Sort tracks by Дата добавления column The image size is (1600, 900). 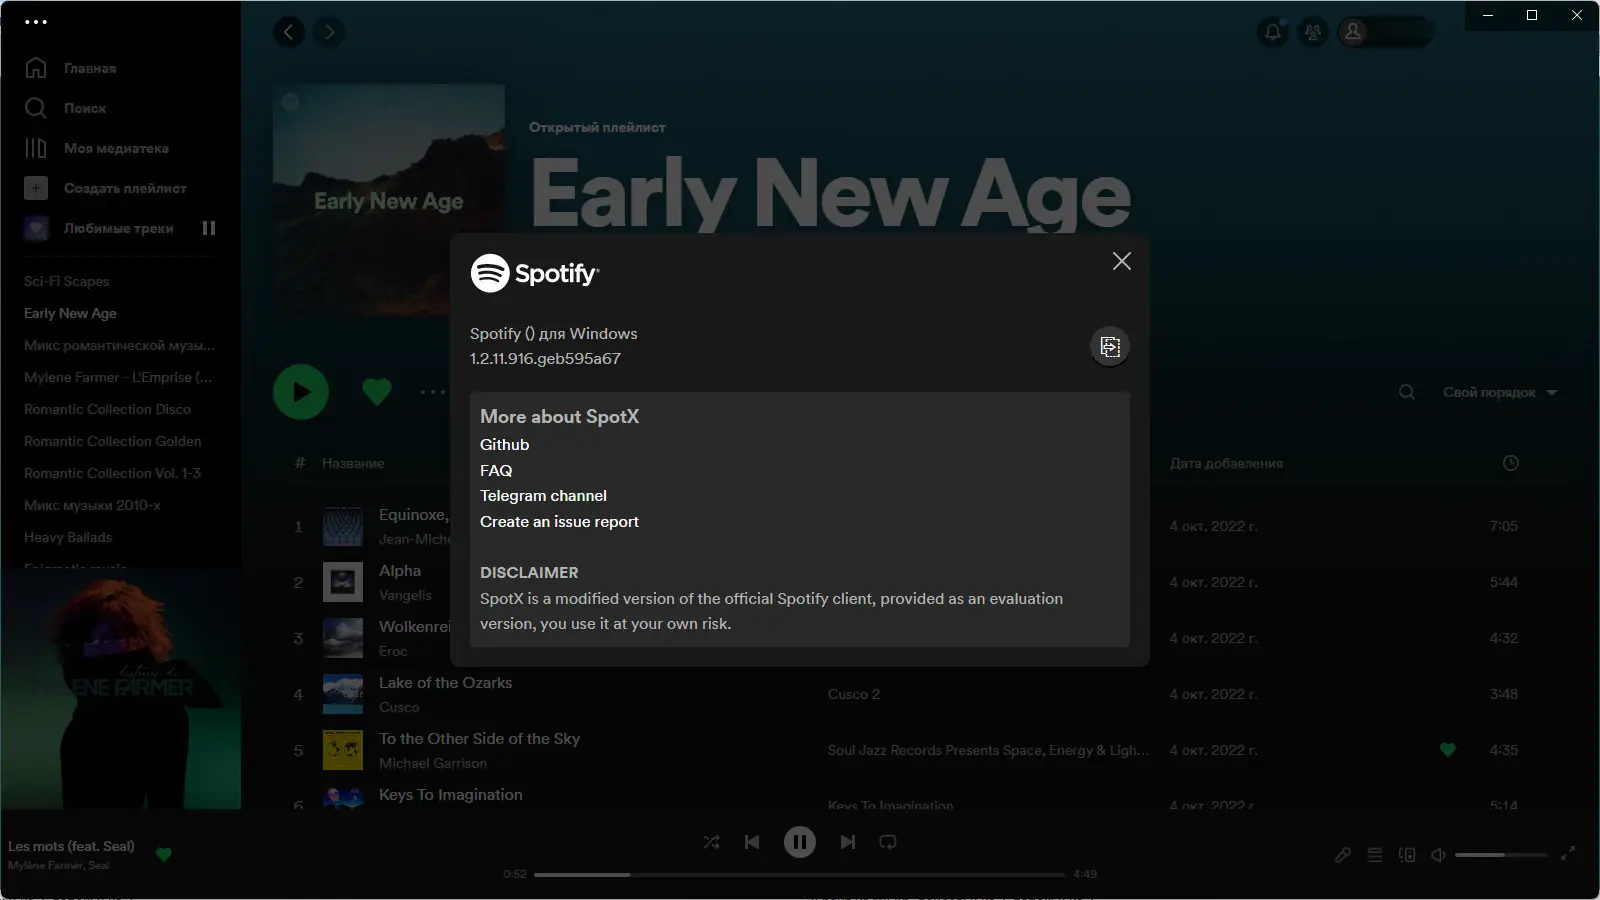click(x=1226, y=463)
